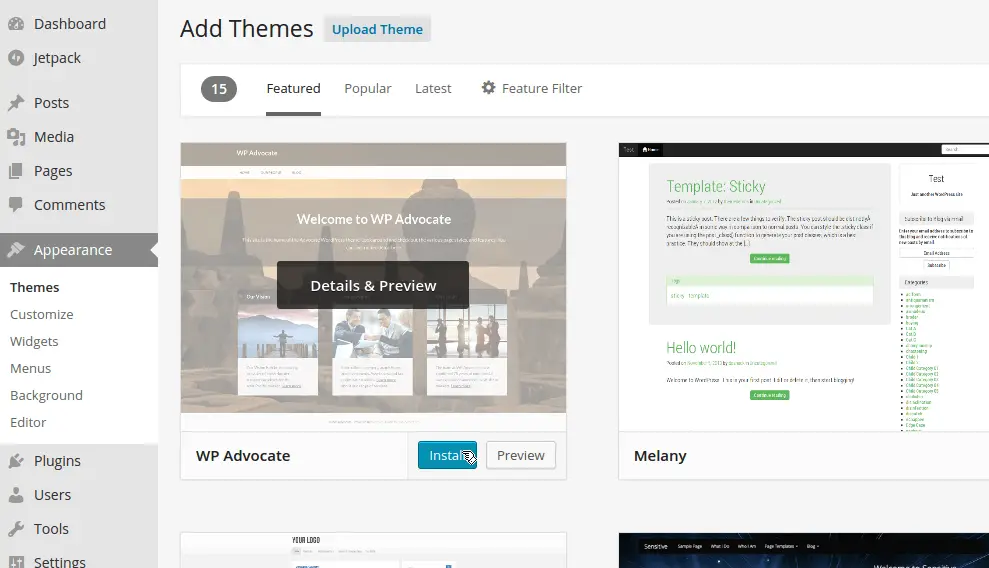Image resolution: width=989 pixels, height=568 pixels.
Task: Open the Appearance menu label
Action: click(73, 250)
